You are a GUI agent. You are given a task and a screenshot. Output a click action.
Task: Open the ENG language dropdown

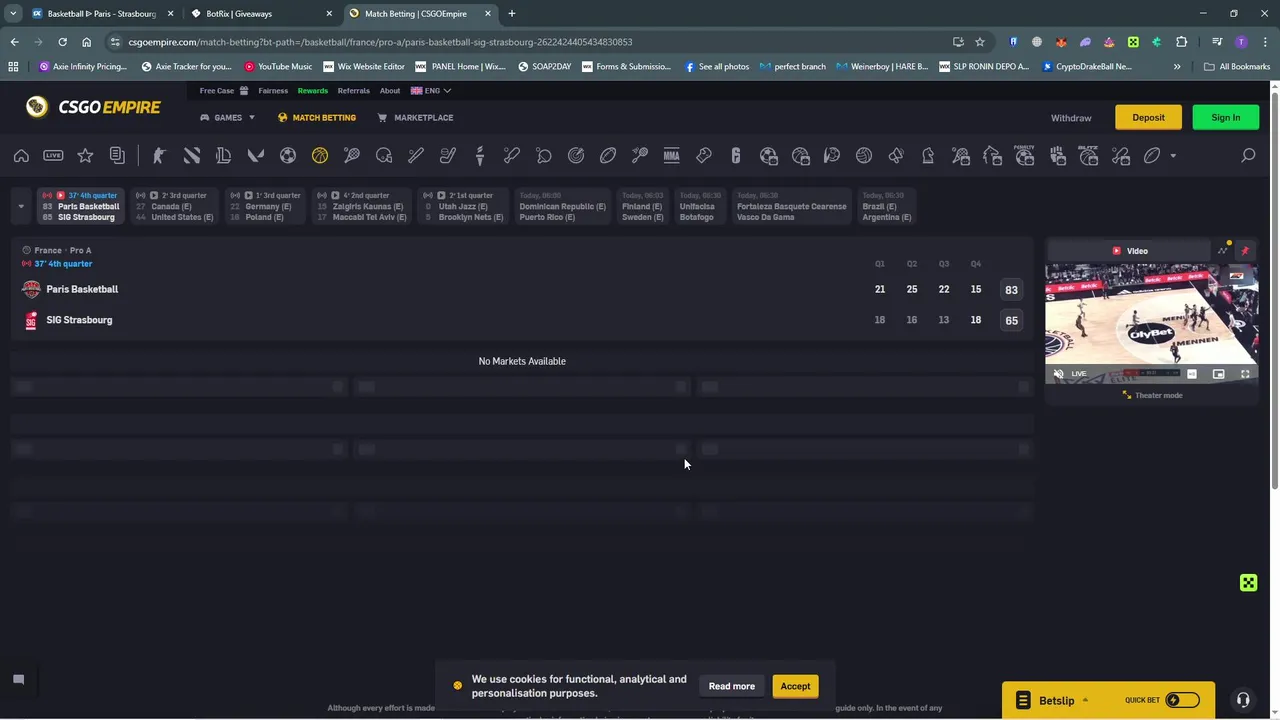[431, 91]
